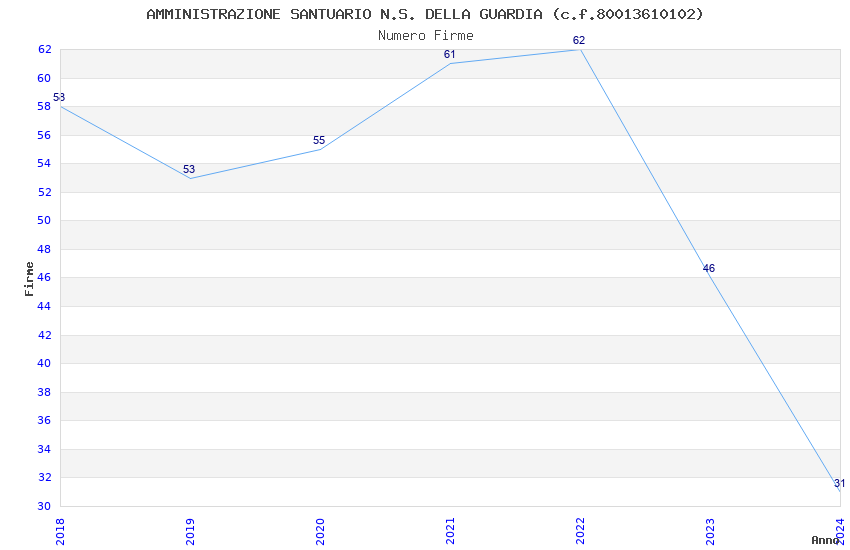Click the 'Numero Firme' subtitle
850x550 pixels.
tap(426, 36)
